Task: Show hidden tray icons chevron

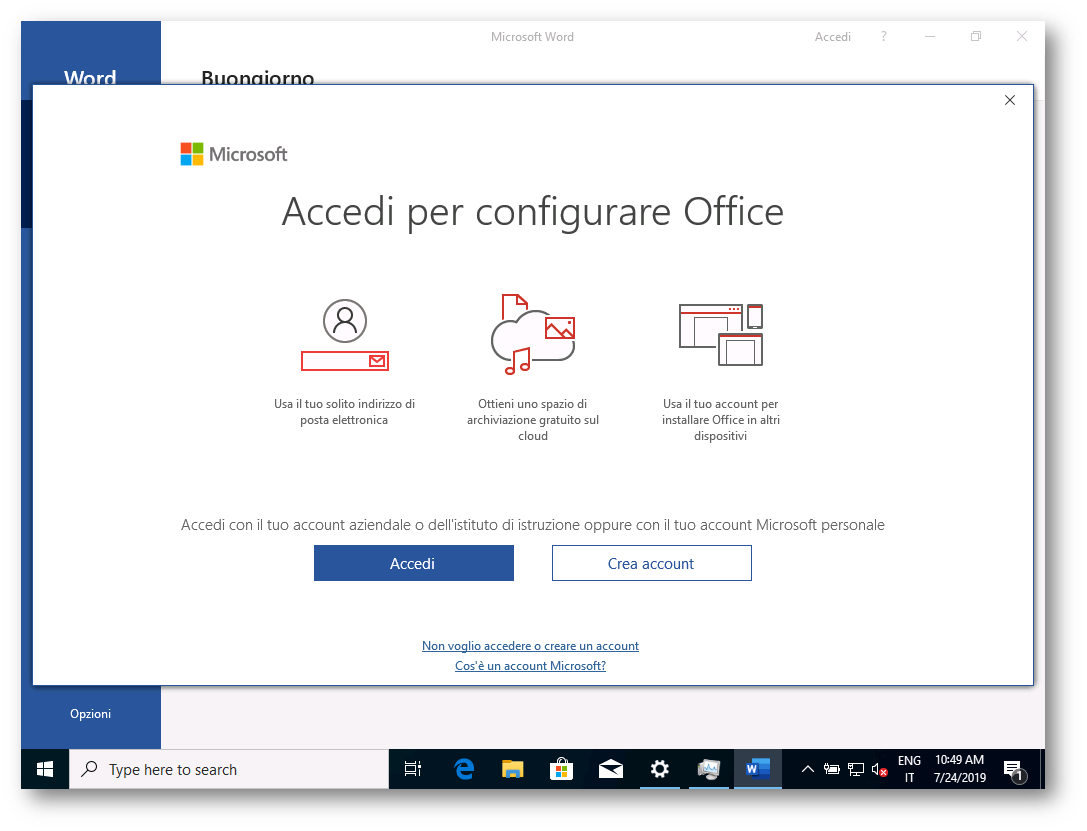Action: [808, 769]
